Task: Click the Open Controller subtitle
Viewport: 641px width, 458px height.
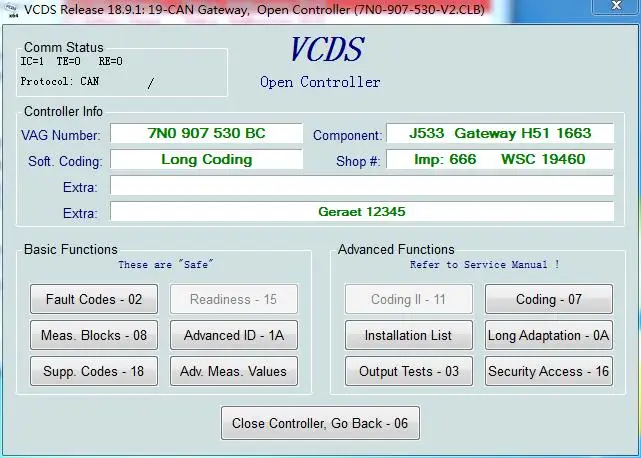Action: [320, 82]
